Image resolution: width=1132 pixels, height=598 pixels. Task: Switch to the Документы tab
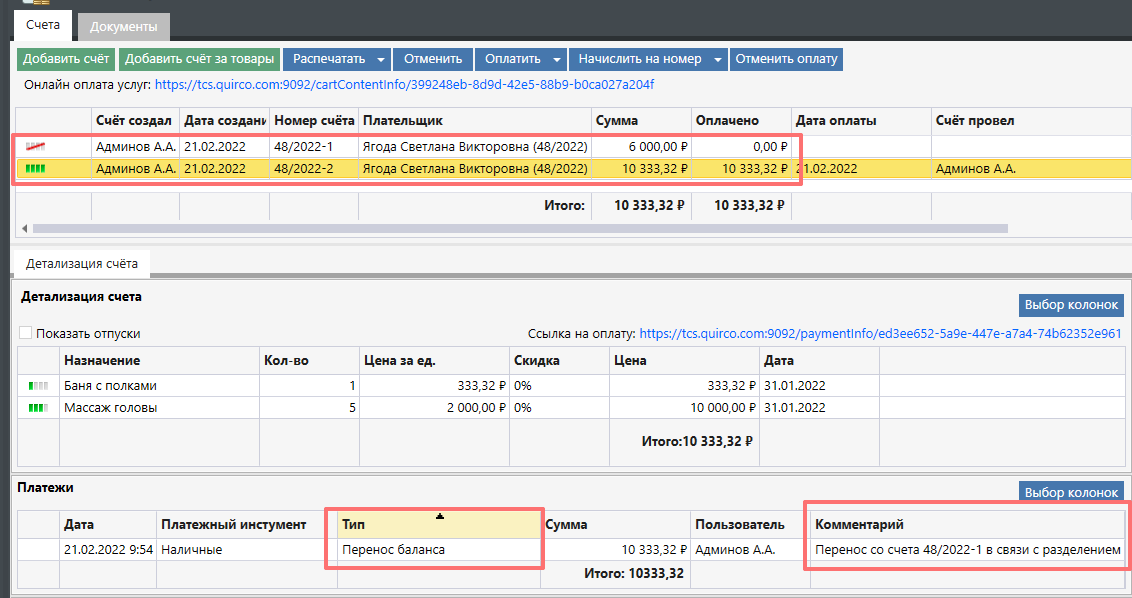pos(124,26)
